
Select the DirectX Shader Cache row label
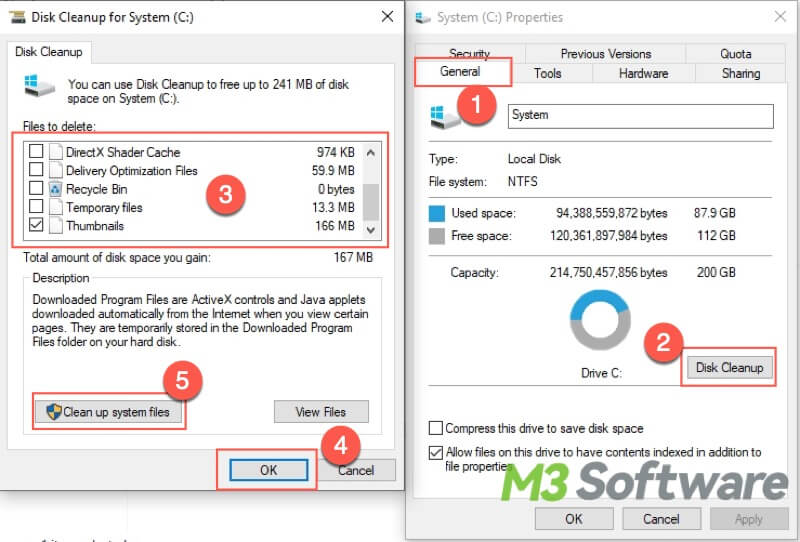[x=123, y=152]
